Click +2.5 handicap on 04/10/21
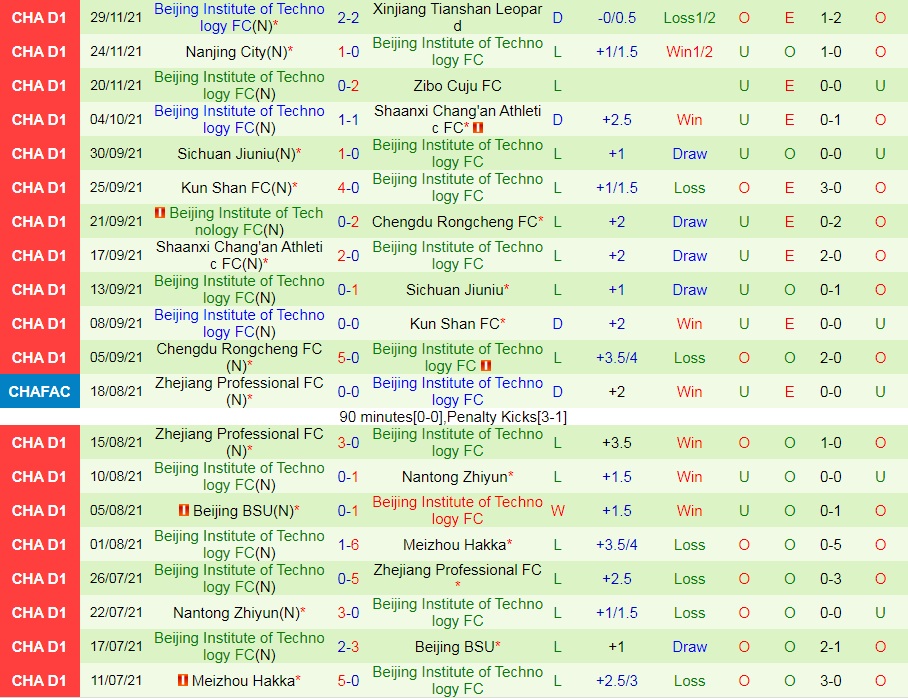Image resolution: width=908 pixels, height=698 pixels. coord(617,120)
